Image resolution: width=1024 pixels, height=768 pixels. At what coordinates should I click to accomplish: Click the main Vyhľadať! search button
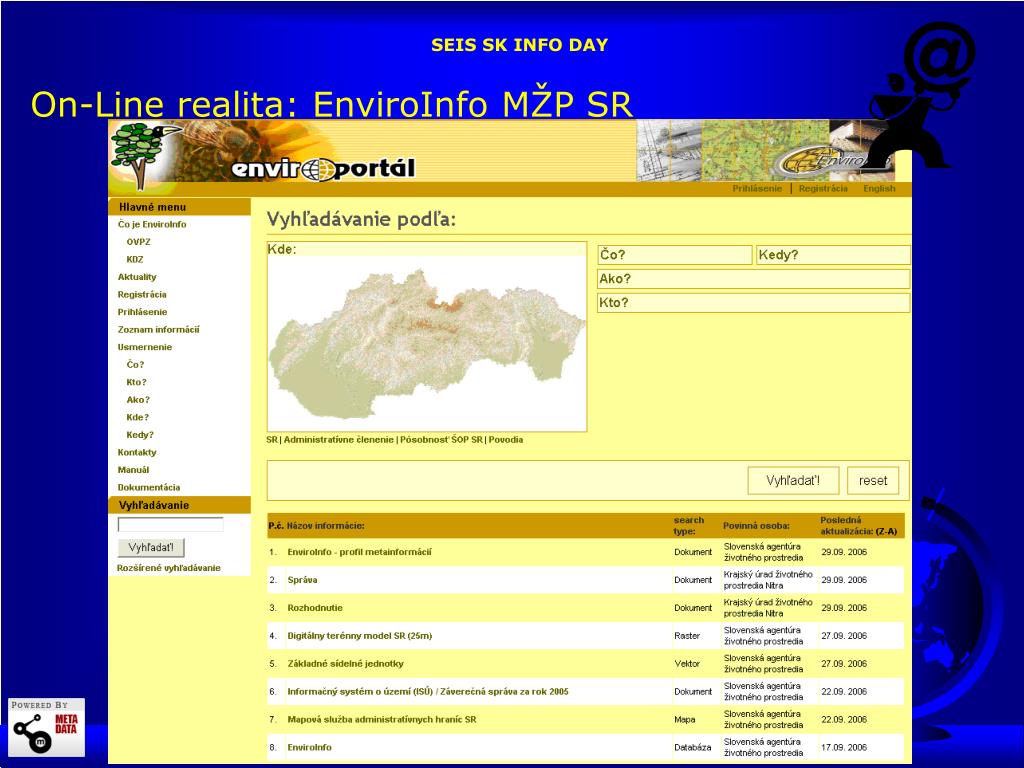point(793,481)
